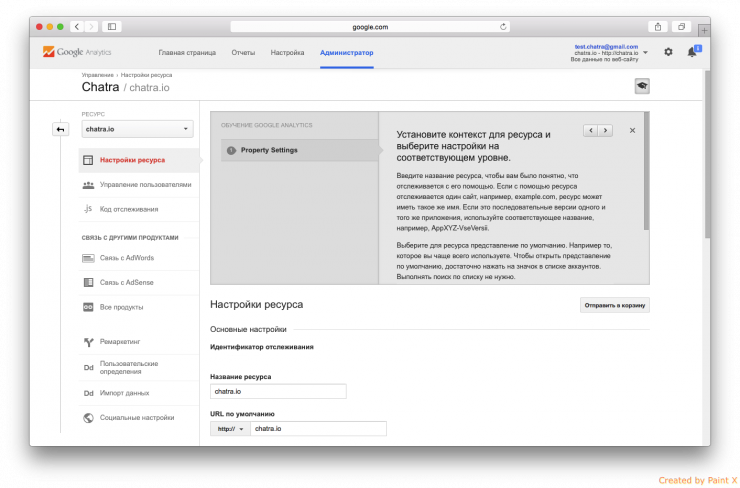The width and height of the screenshot is (740, 488).
Task: Click the tutorial panel scrollbar
Action: click(x=647, y=171)
